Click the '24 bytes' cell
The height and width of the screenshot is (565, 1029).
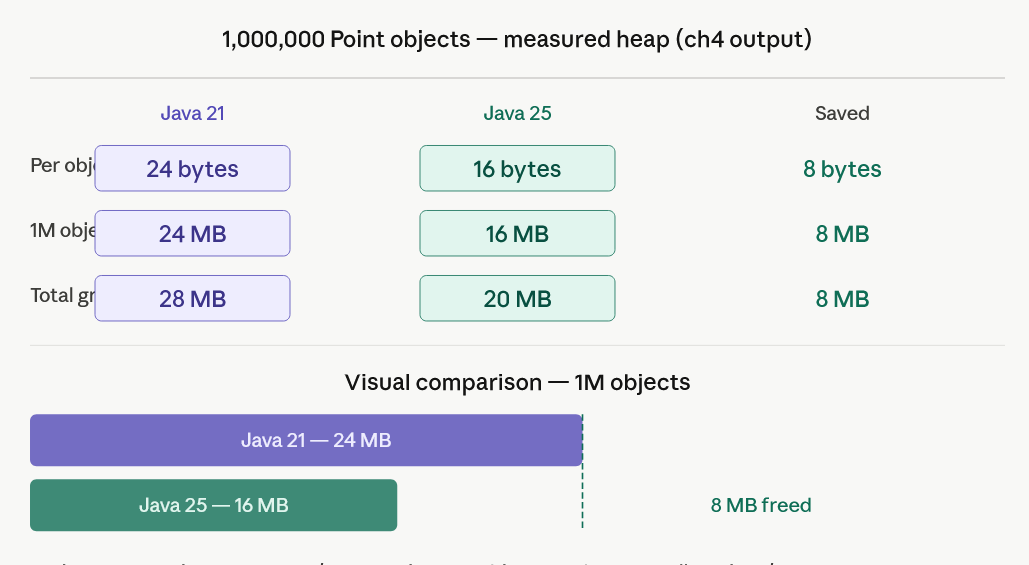pos(192,169)
